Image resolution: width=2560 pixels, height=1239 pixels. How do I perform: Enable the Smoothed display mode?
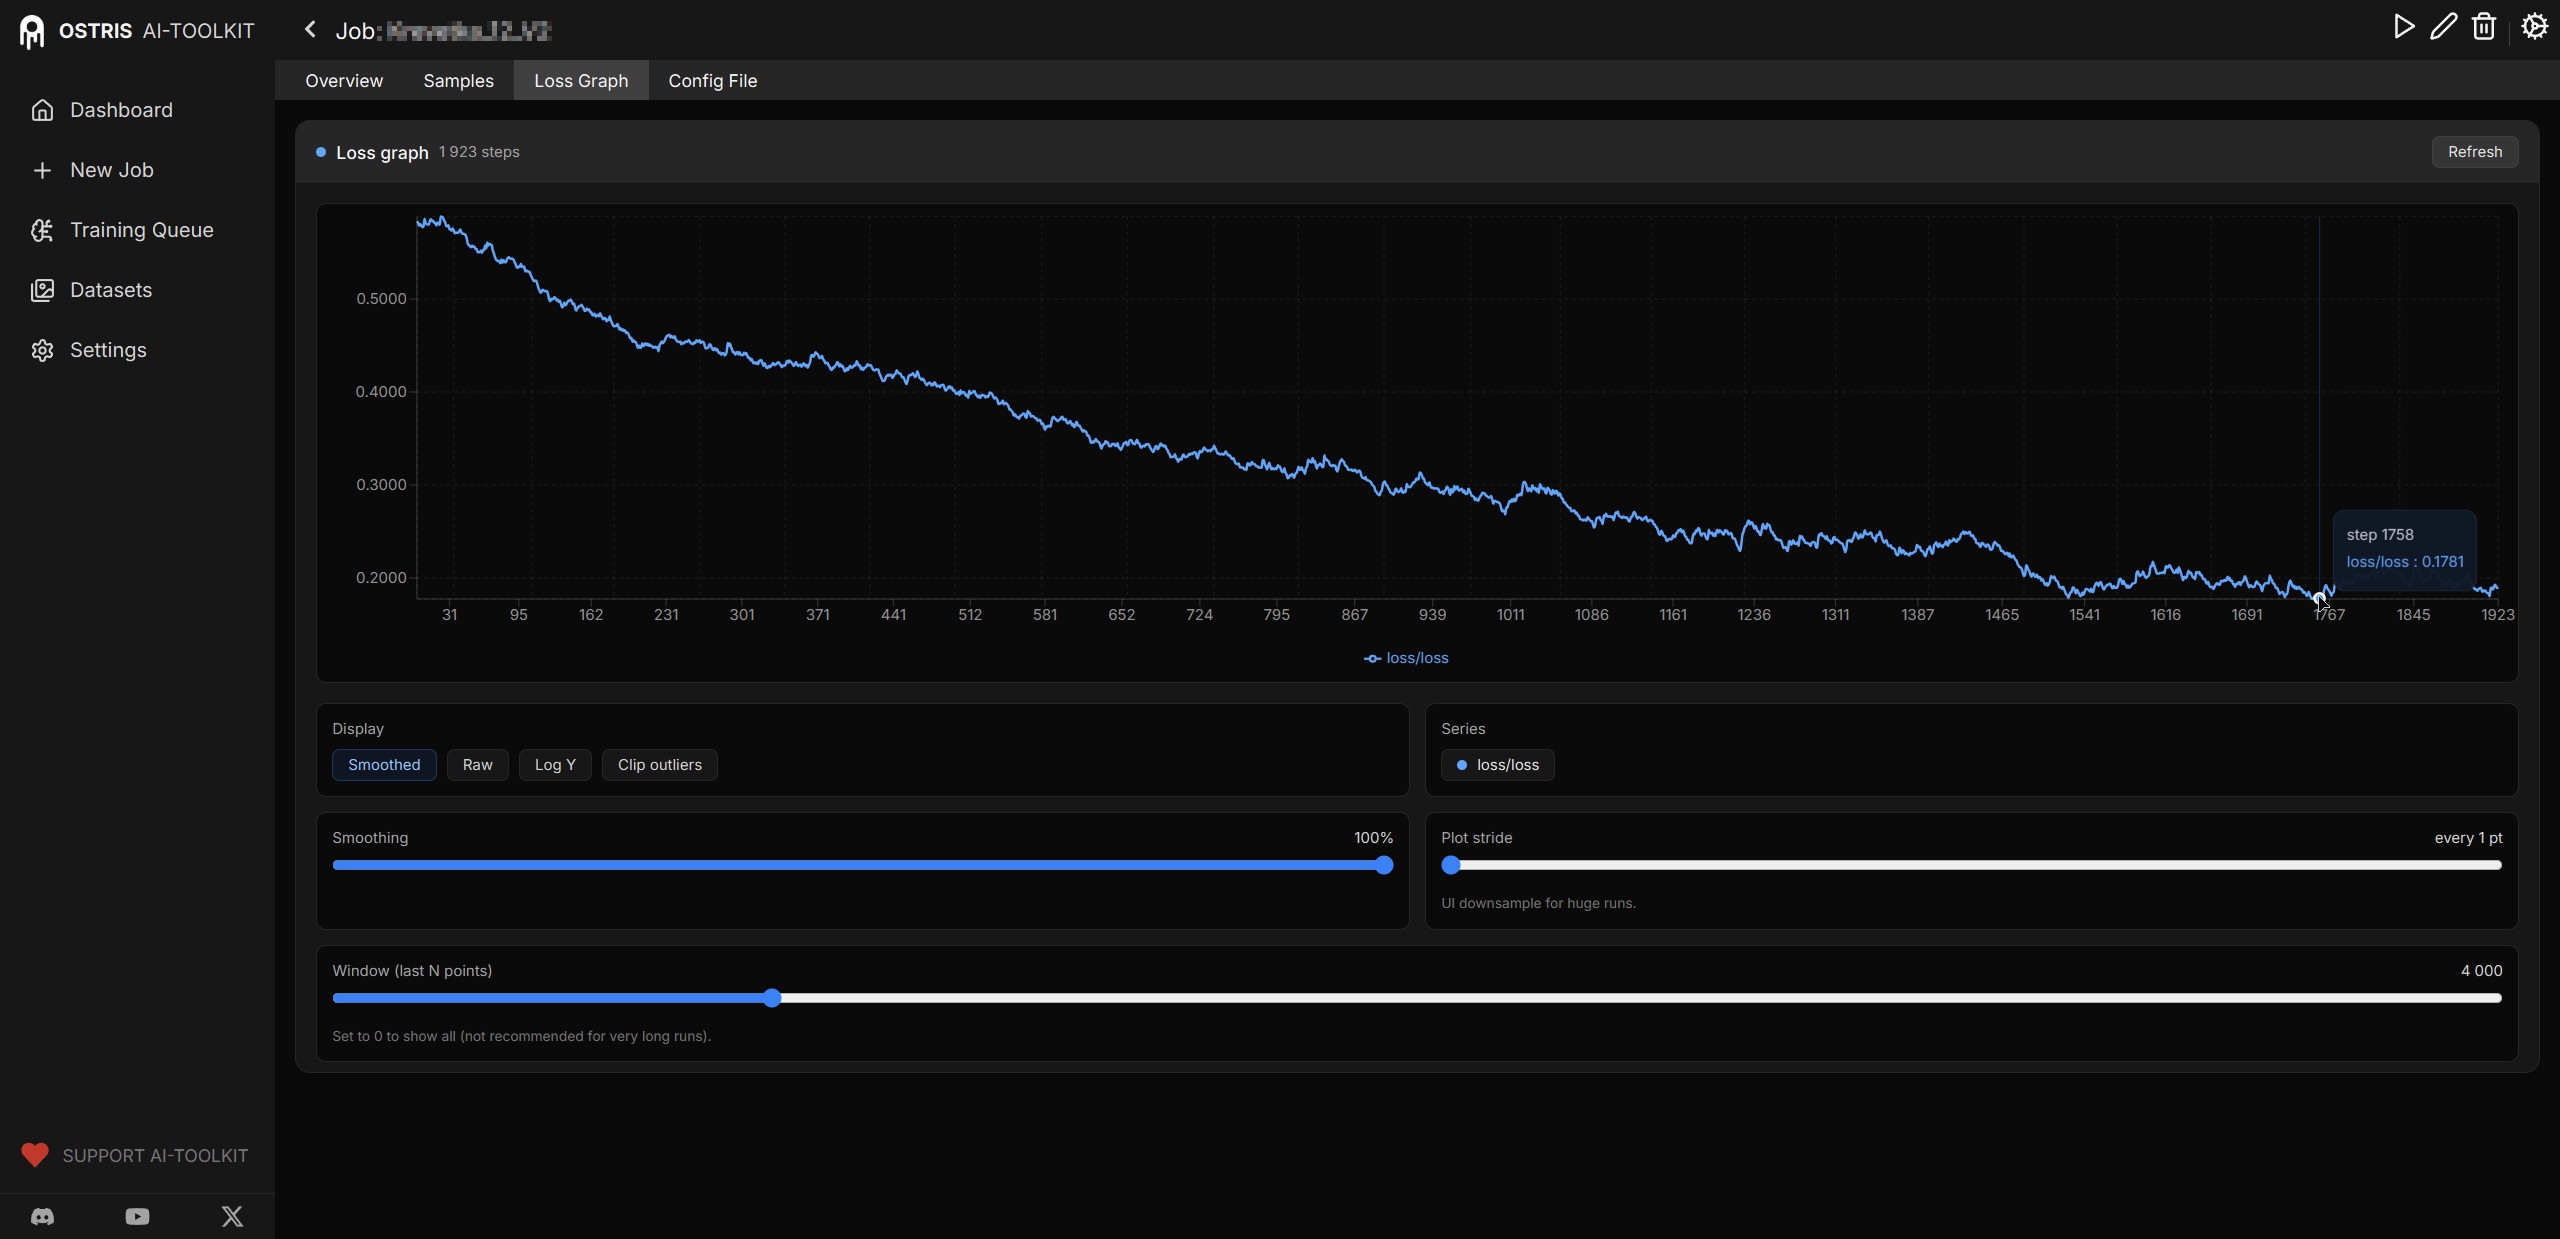click(384, 765)
